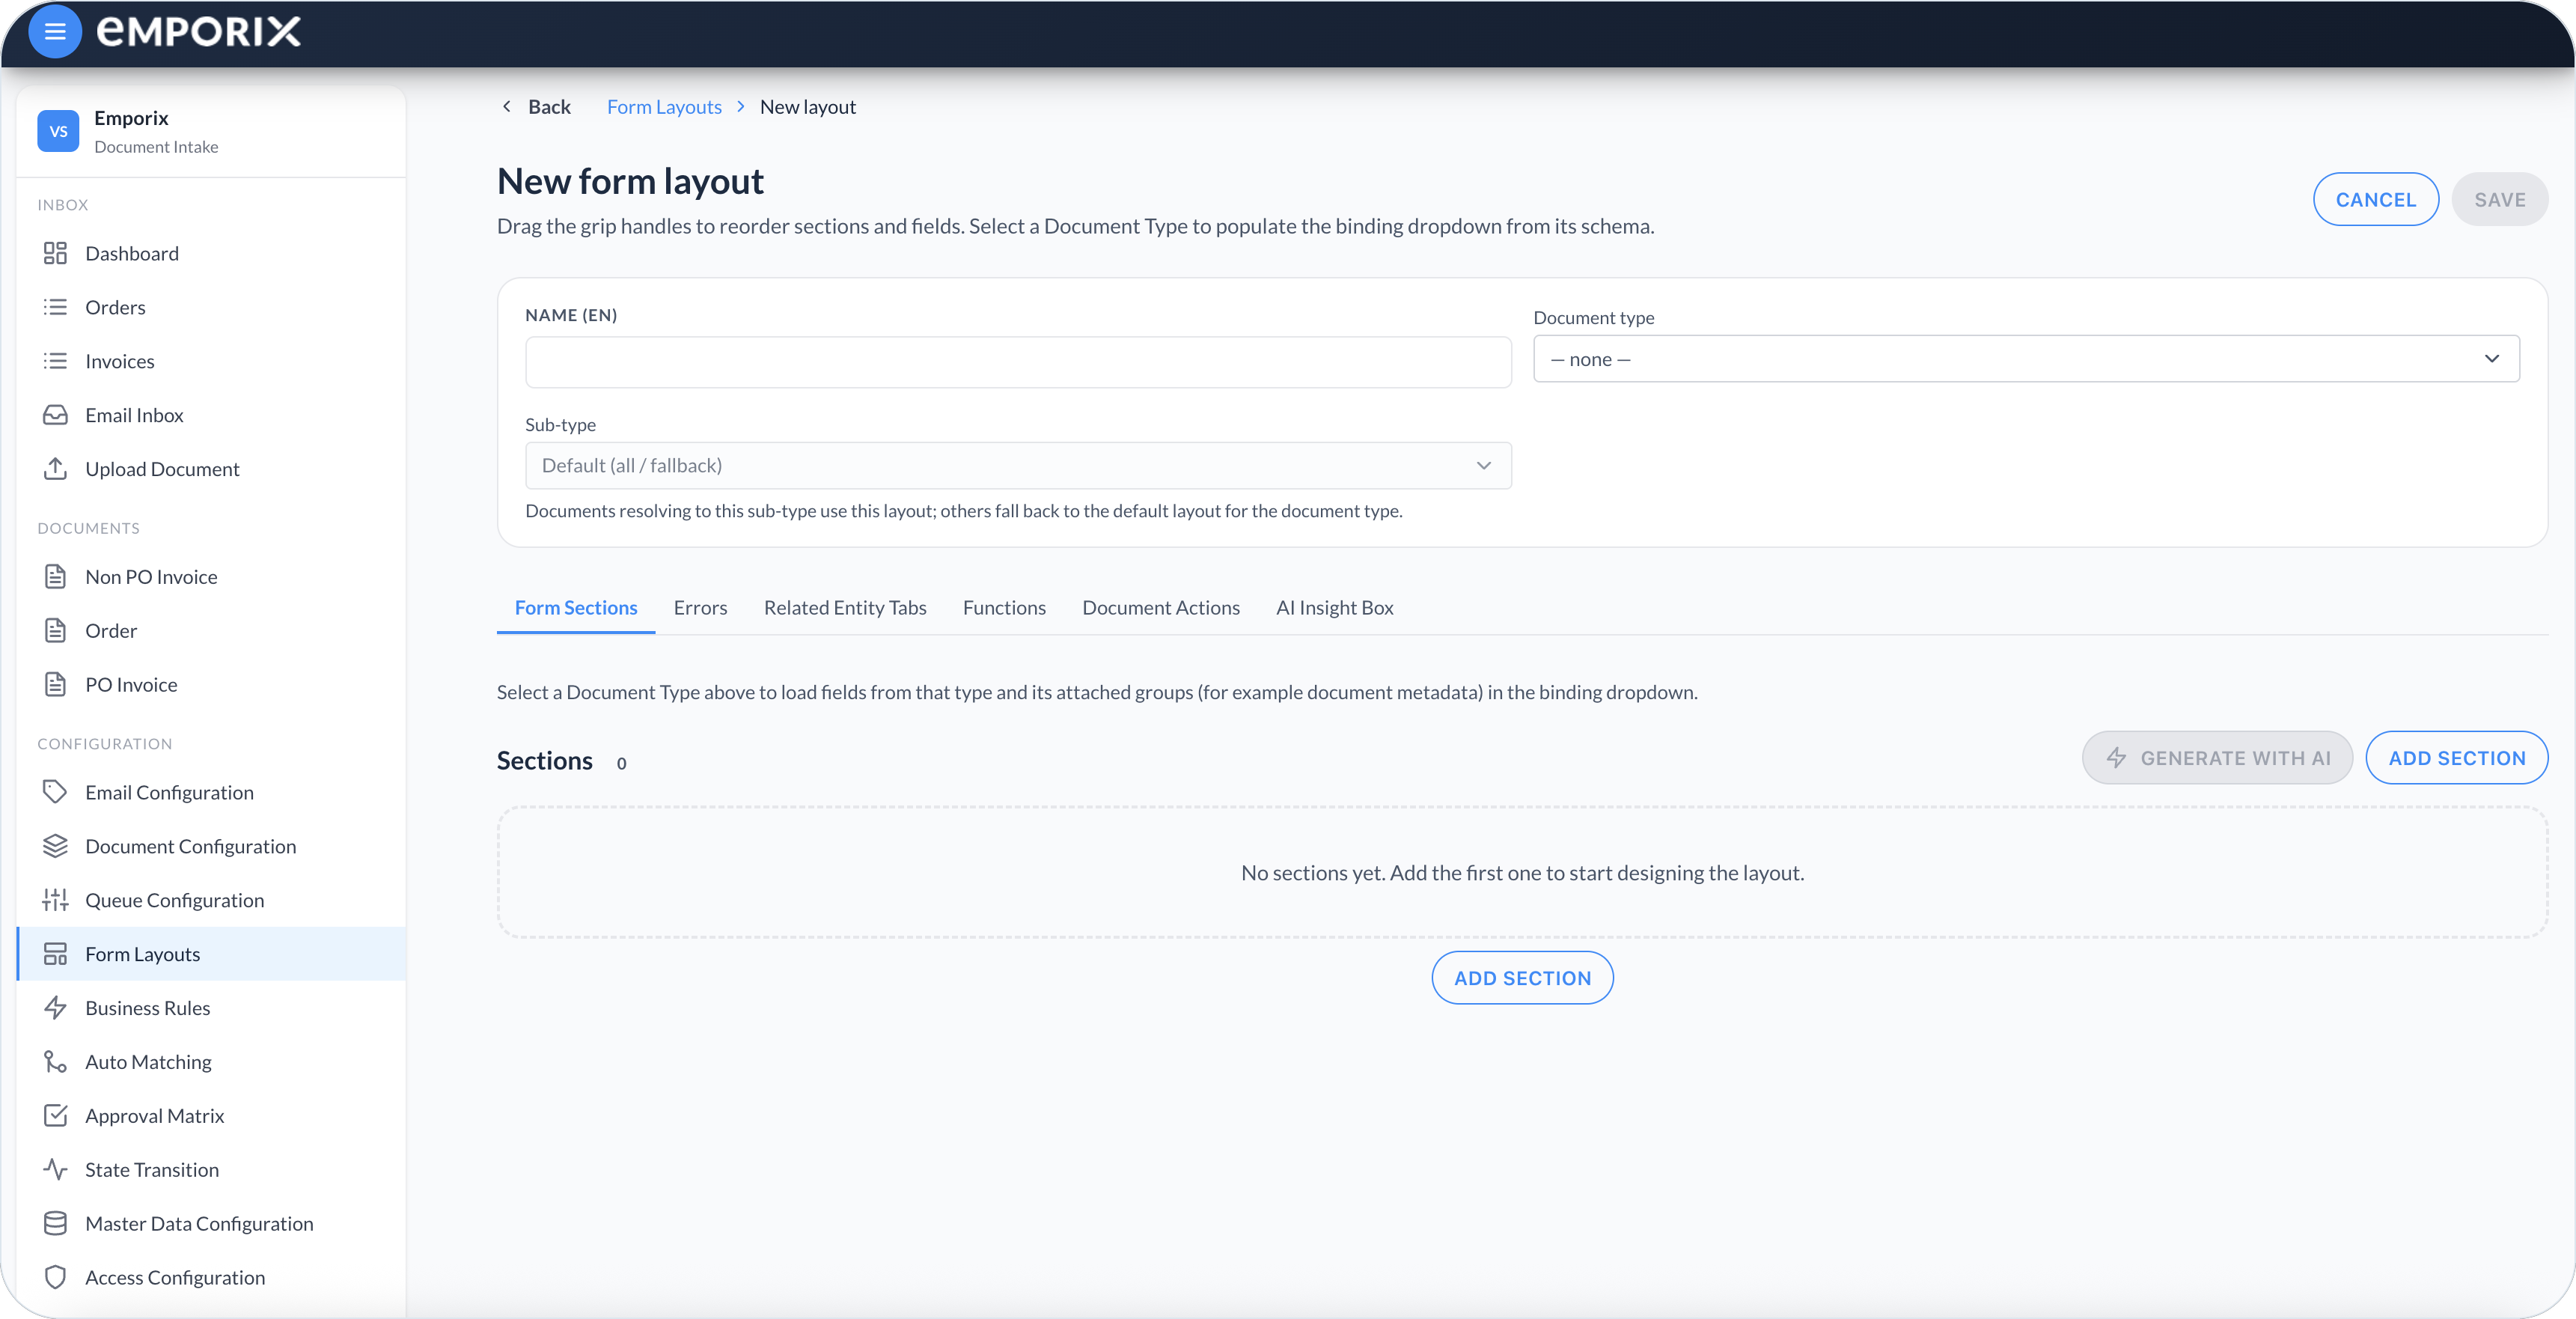Focus the Name (EN) input field
Viewport: 2576px width, 1319px height.
pyautogui.click(x=1018, y=362)
